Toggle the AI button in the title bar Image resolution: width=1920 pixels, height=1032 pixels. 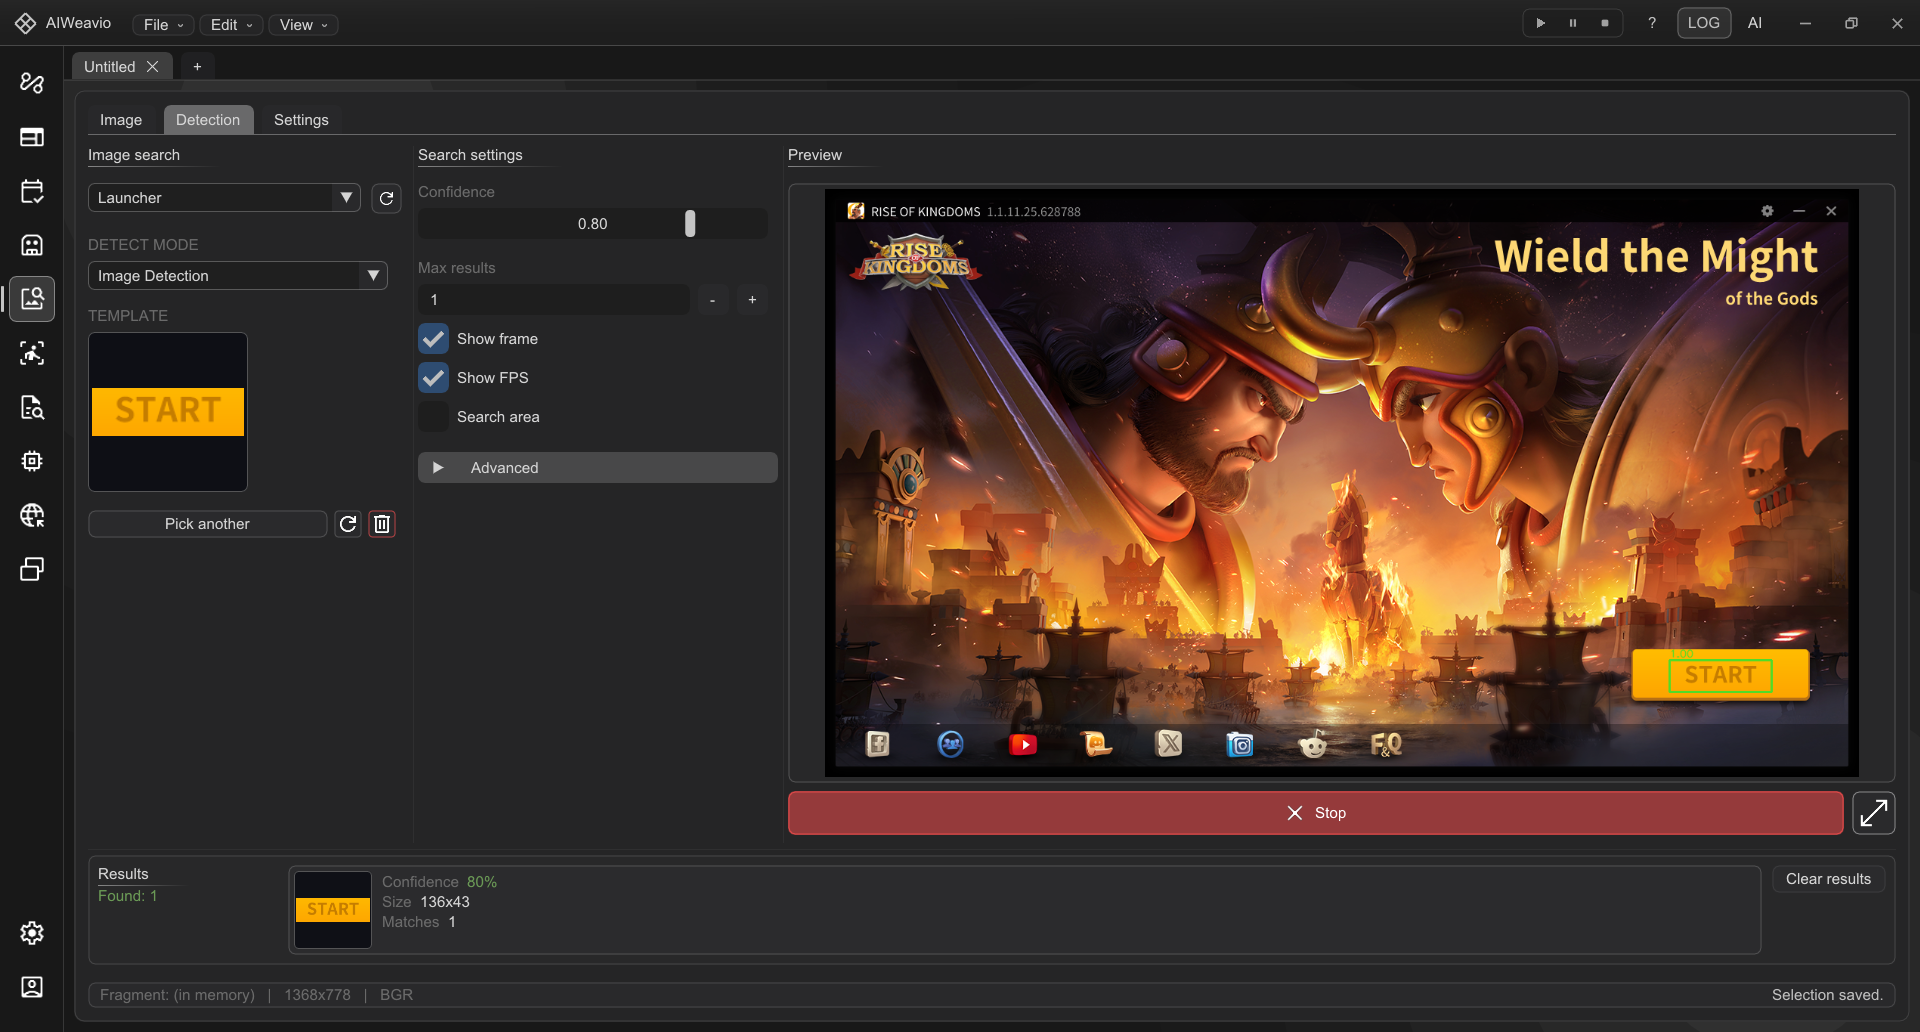point(1755,23)
